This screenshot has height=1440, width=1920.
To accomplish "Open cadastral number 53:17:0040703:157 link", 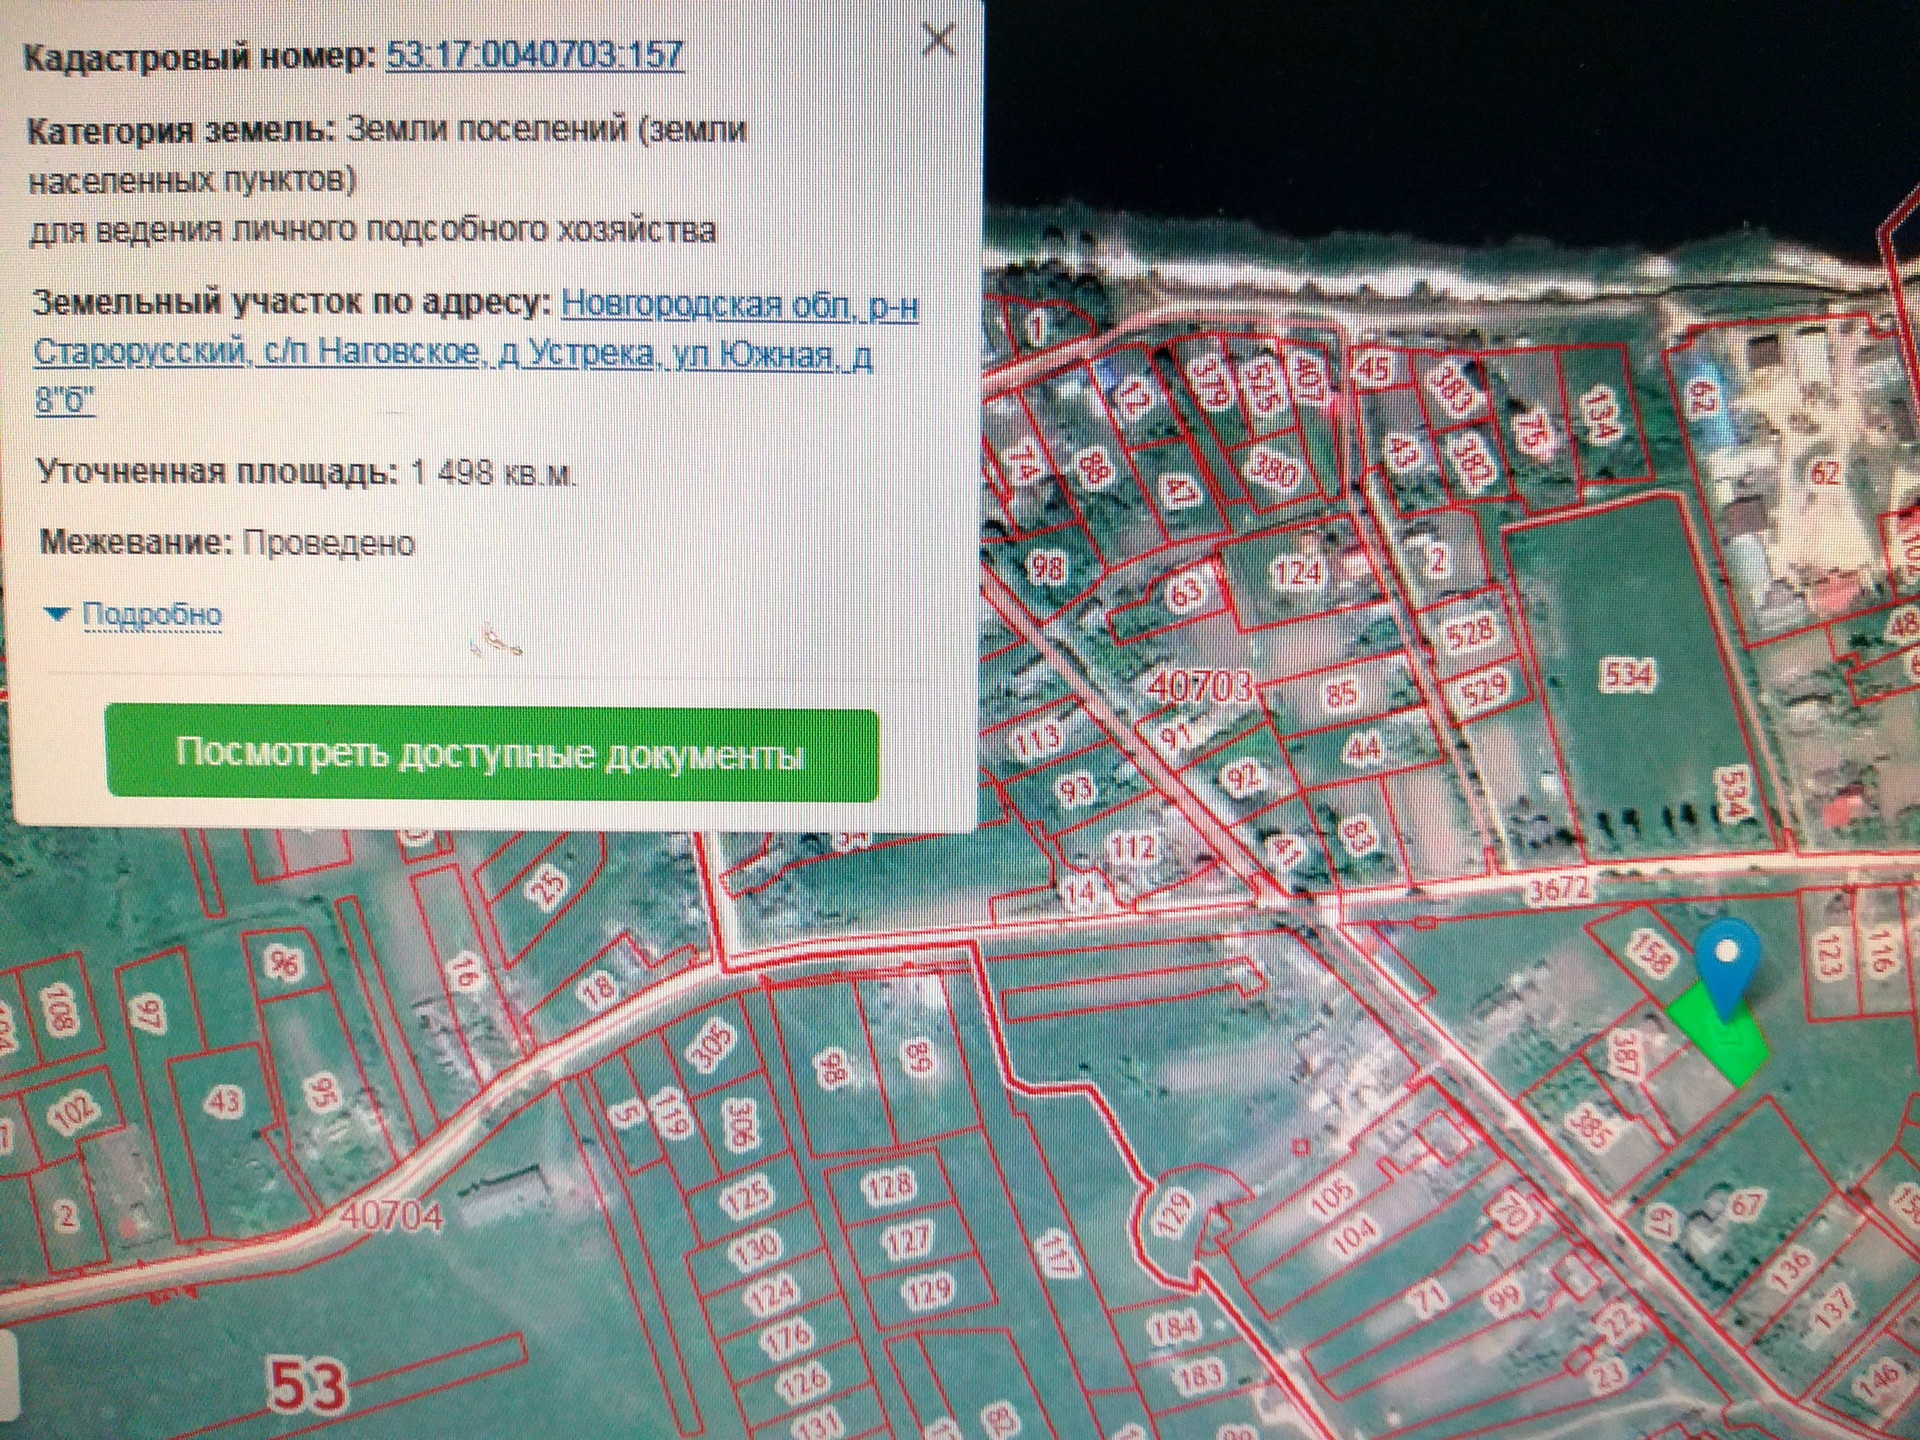I will pyautogui.click(x=534, y=54).
